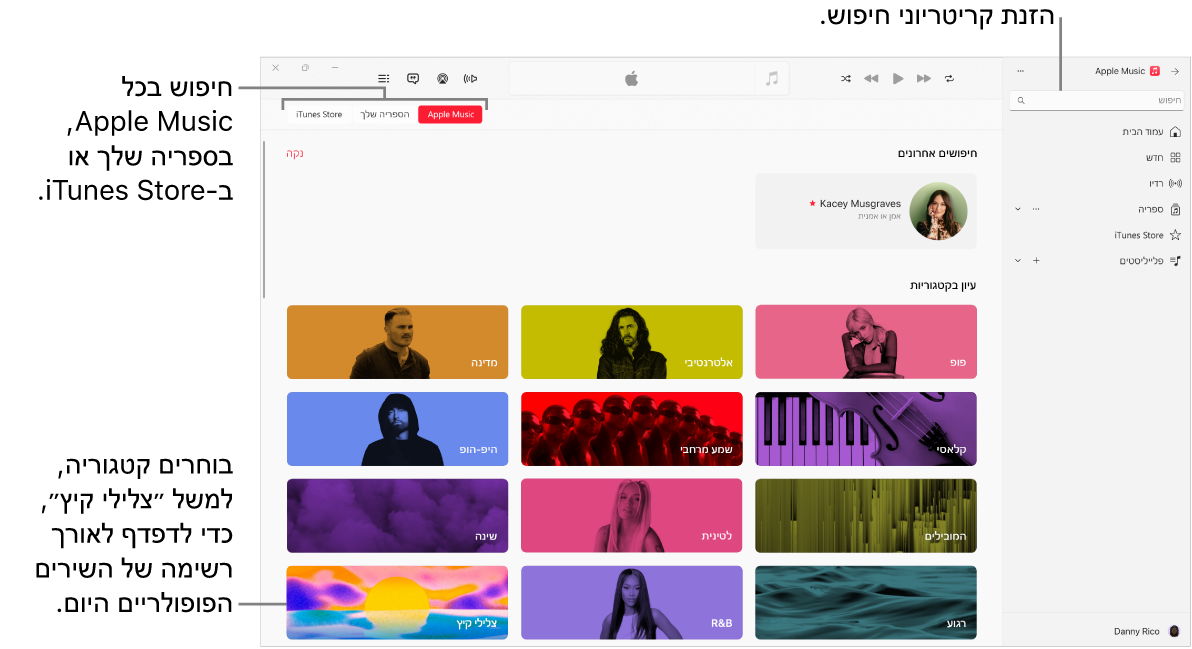Toggle the Lyrics pane
The width and height of the screenshot is (1192, 649).
click(x=413, y=78)
